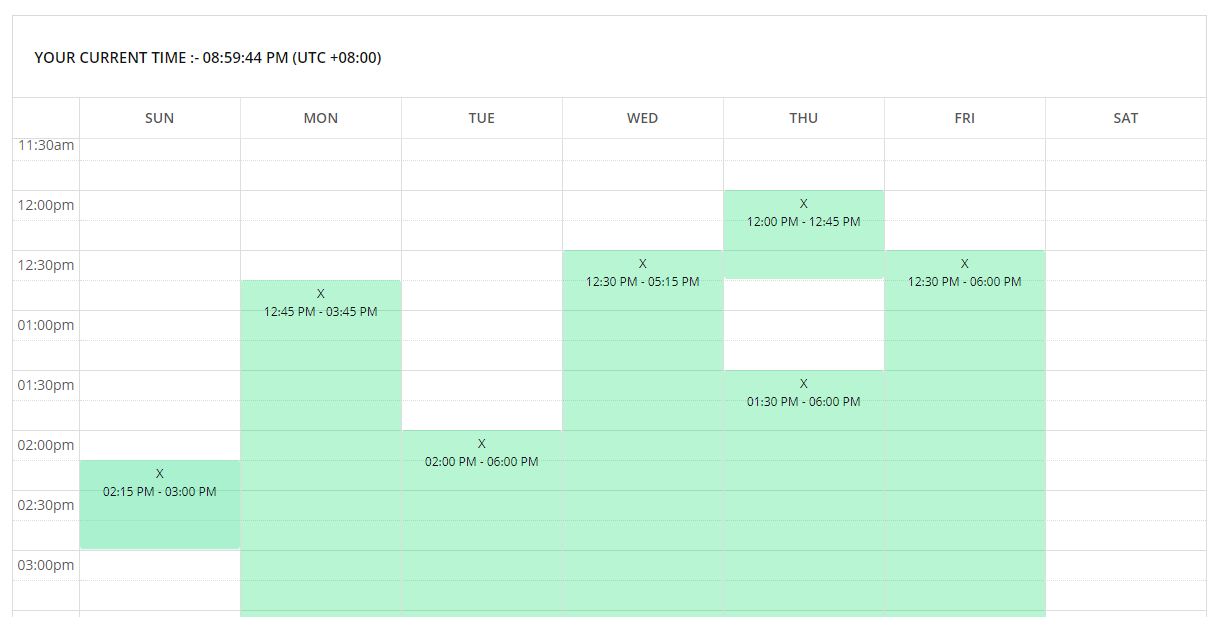The image size is (1217, 617).
Task: Click X on Tuesday 02:00 PM slot
Action: pyautogui.click(x=482, y=444)
